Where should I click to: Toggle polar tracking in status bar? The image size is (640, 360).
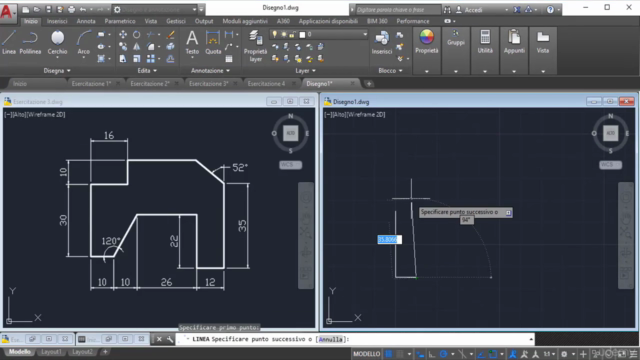[x=443, y=354]
